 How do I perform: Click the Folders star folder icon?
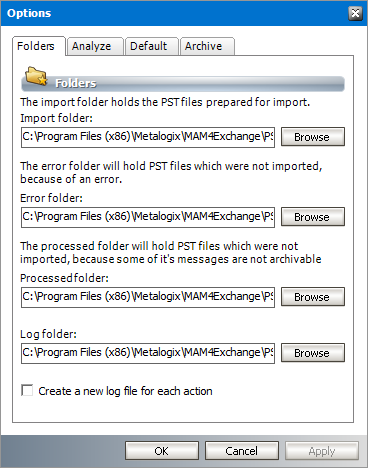(x=36, y=76)
